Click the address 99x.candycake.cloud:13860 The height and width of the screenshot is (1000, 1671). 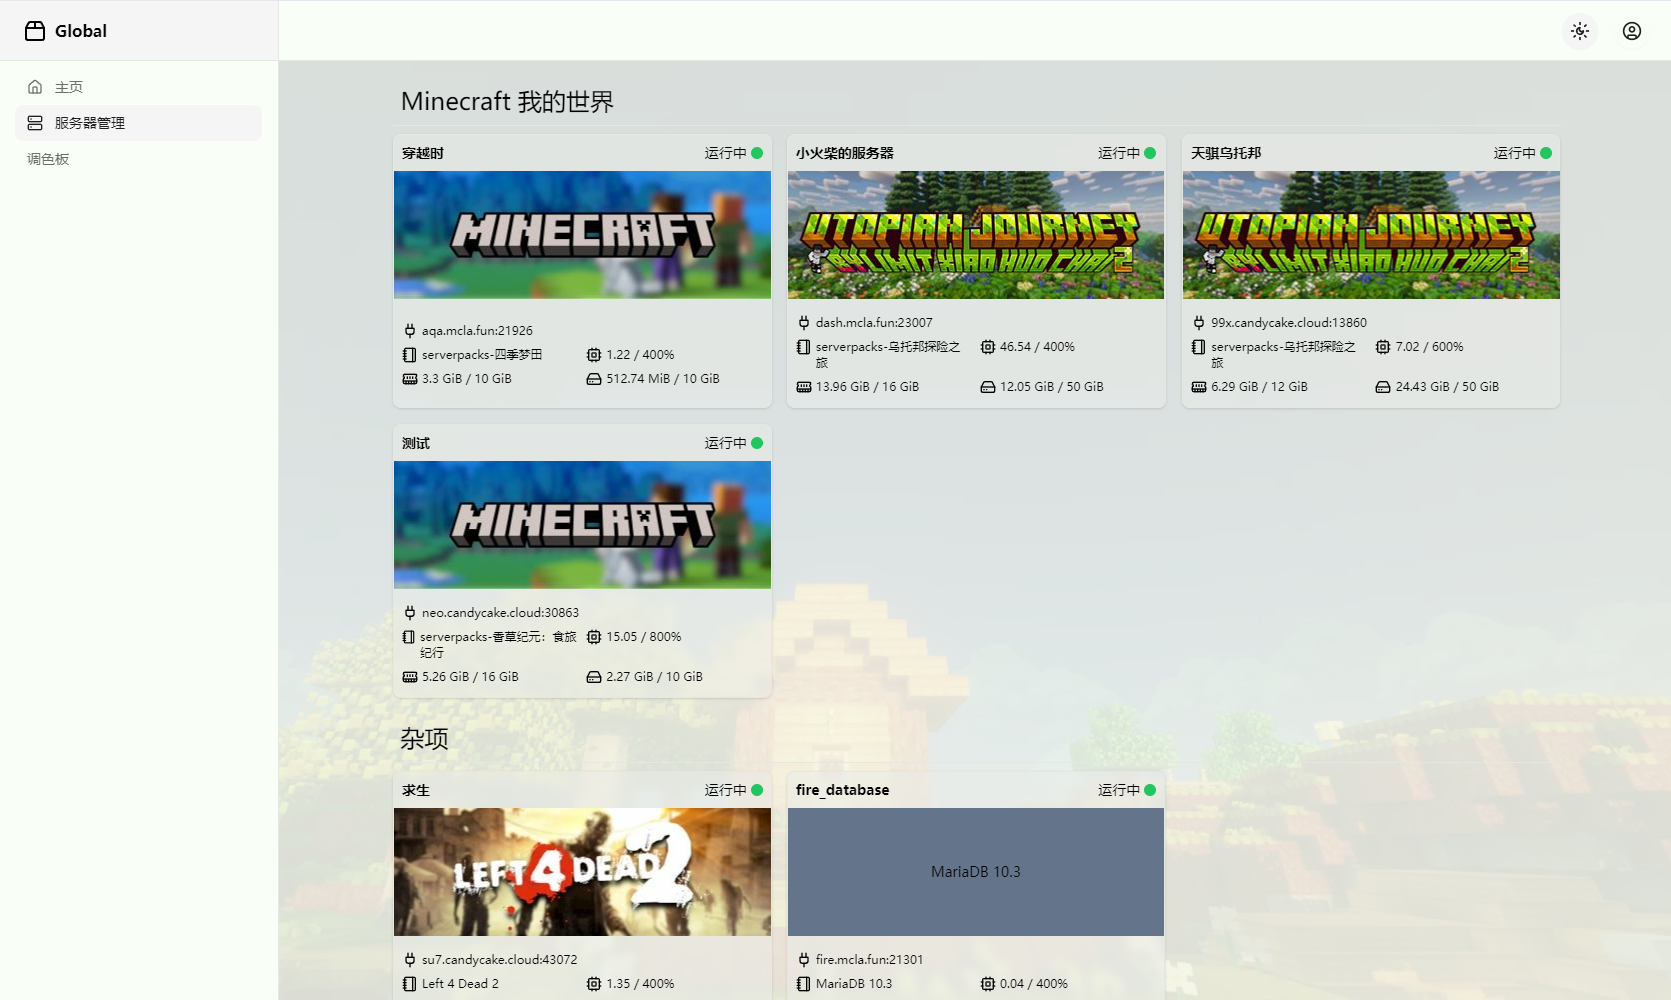click(x=1289, y=323)
